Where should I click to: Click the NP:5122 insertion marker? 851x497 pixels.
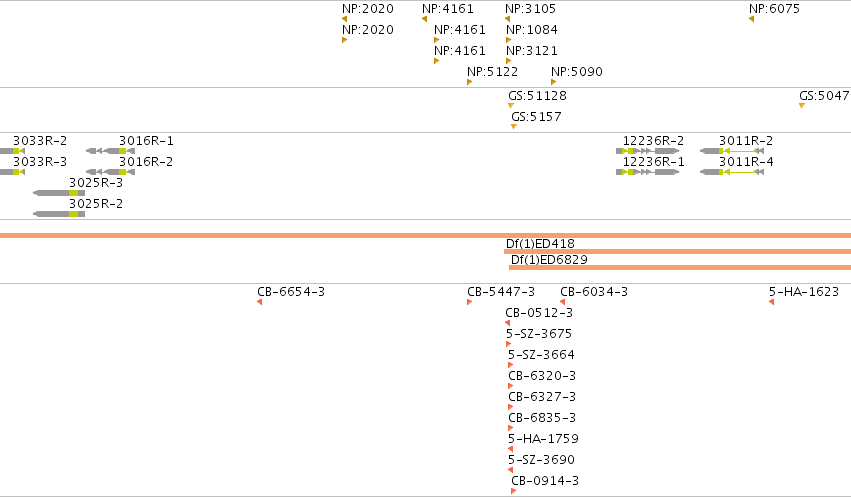(469, 82)
